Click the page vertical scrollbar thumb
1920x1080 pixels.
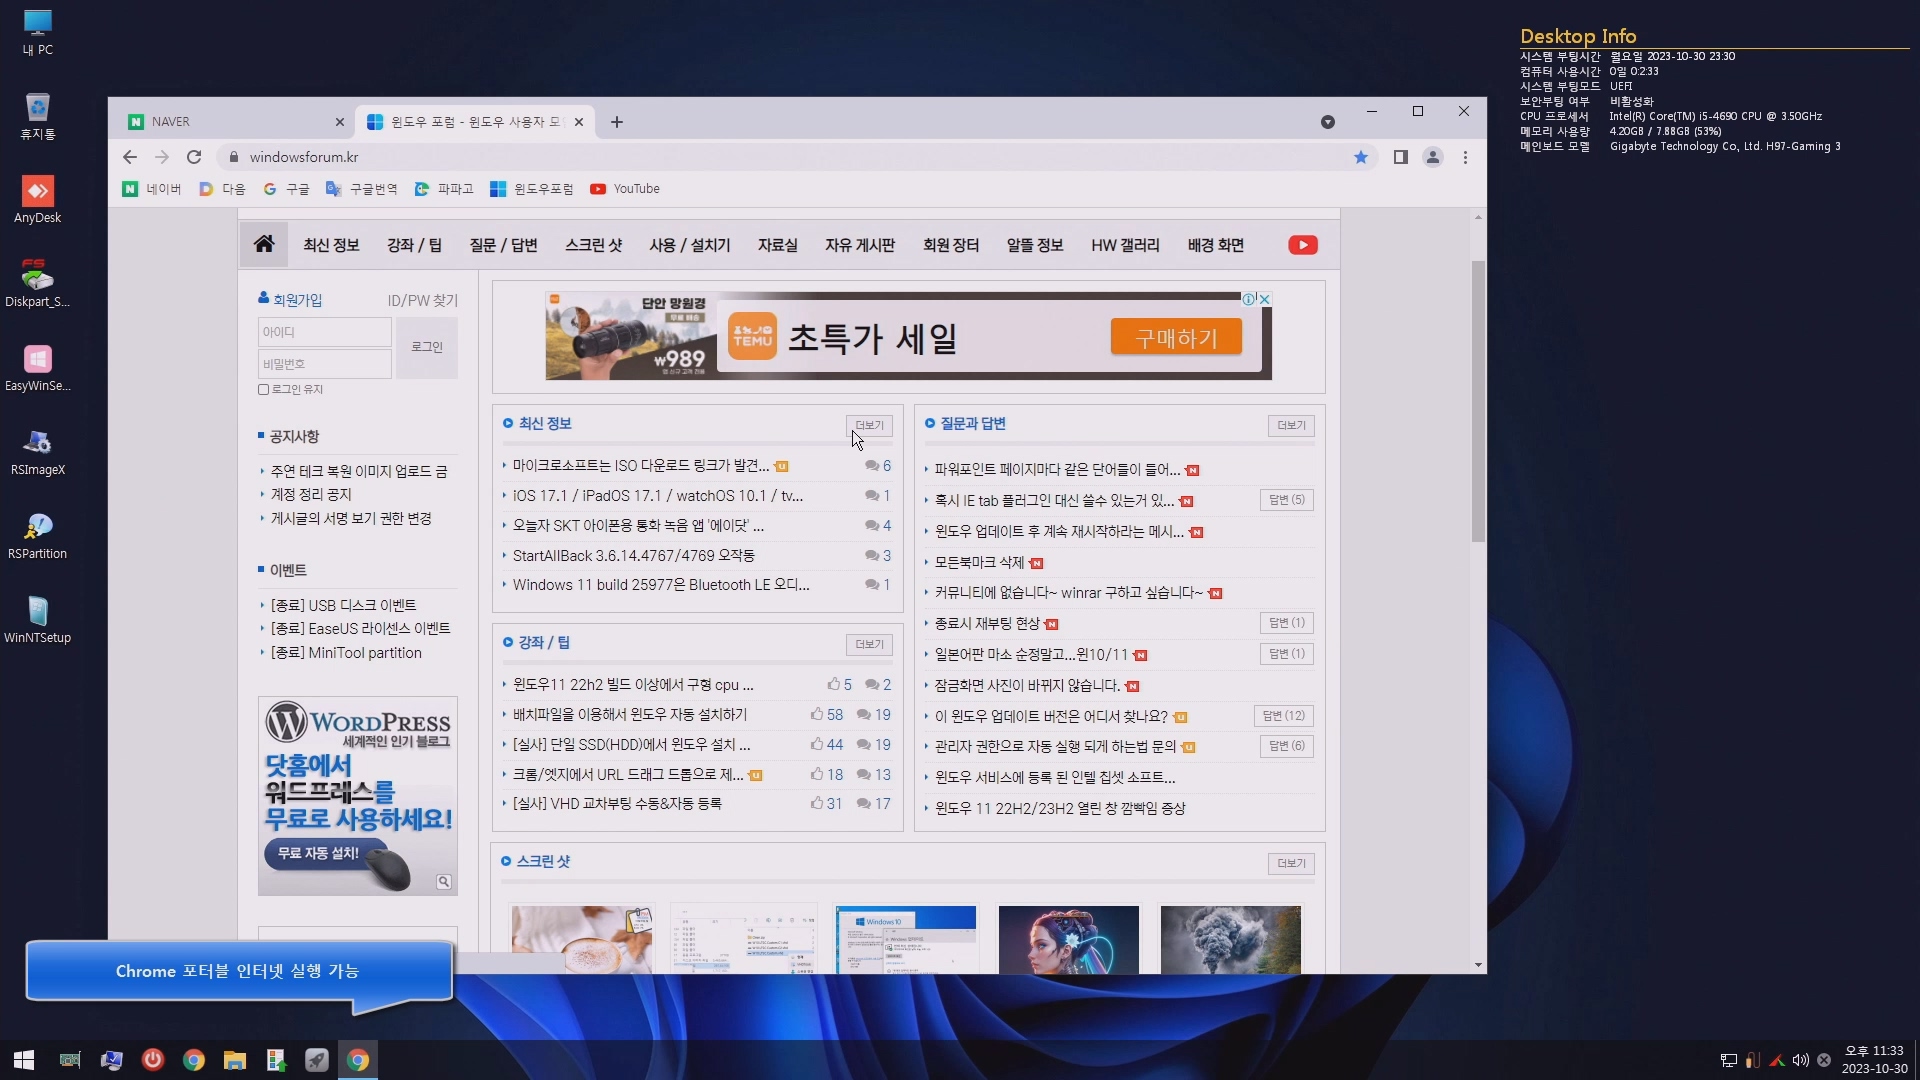tap(1478, 401)
